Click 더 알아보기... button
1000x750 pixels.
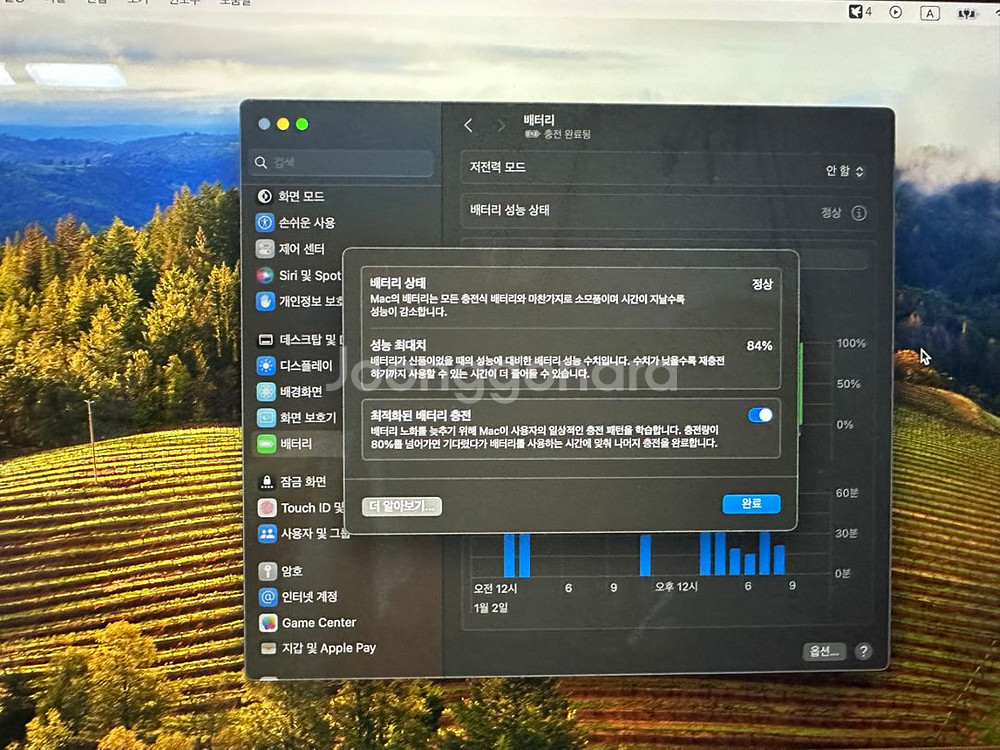(402, 506)
